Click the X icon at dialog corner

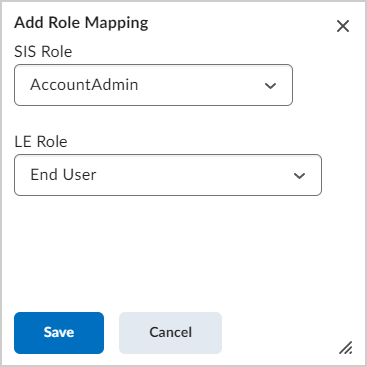tap(343, 26)
